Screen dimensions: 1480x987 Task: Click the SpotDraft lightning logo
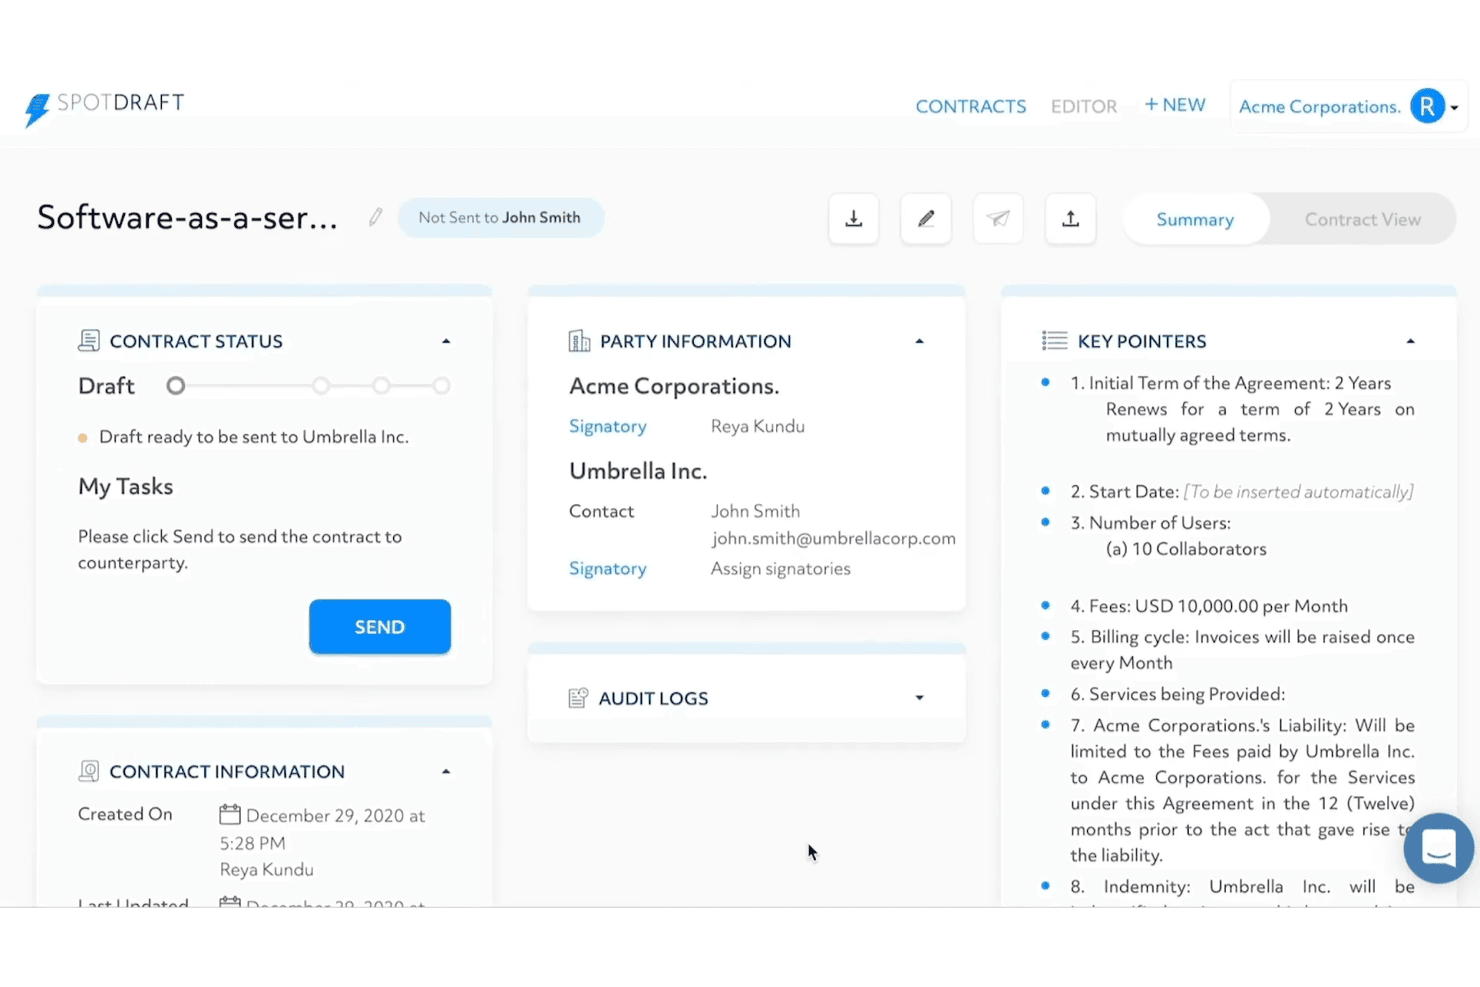tap(37, 109)
